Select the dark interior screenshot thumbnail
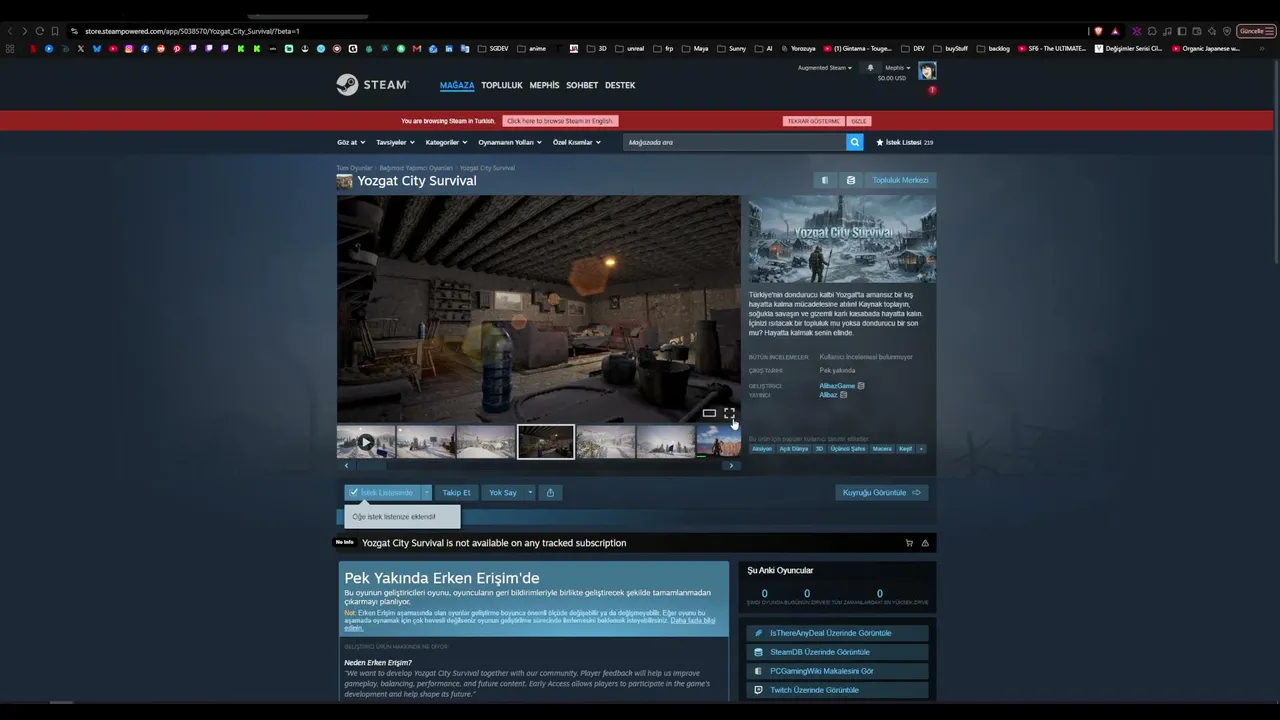 [x=546, y=442]
